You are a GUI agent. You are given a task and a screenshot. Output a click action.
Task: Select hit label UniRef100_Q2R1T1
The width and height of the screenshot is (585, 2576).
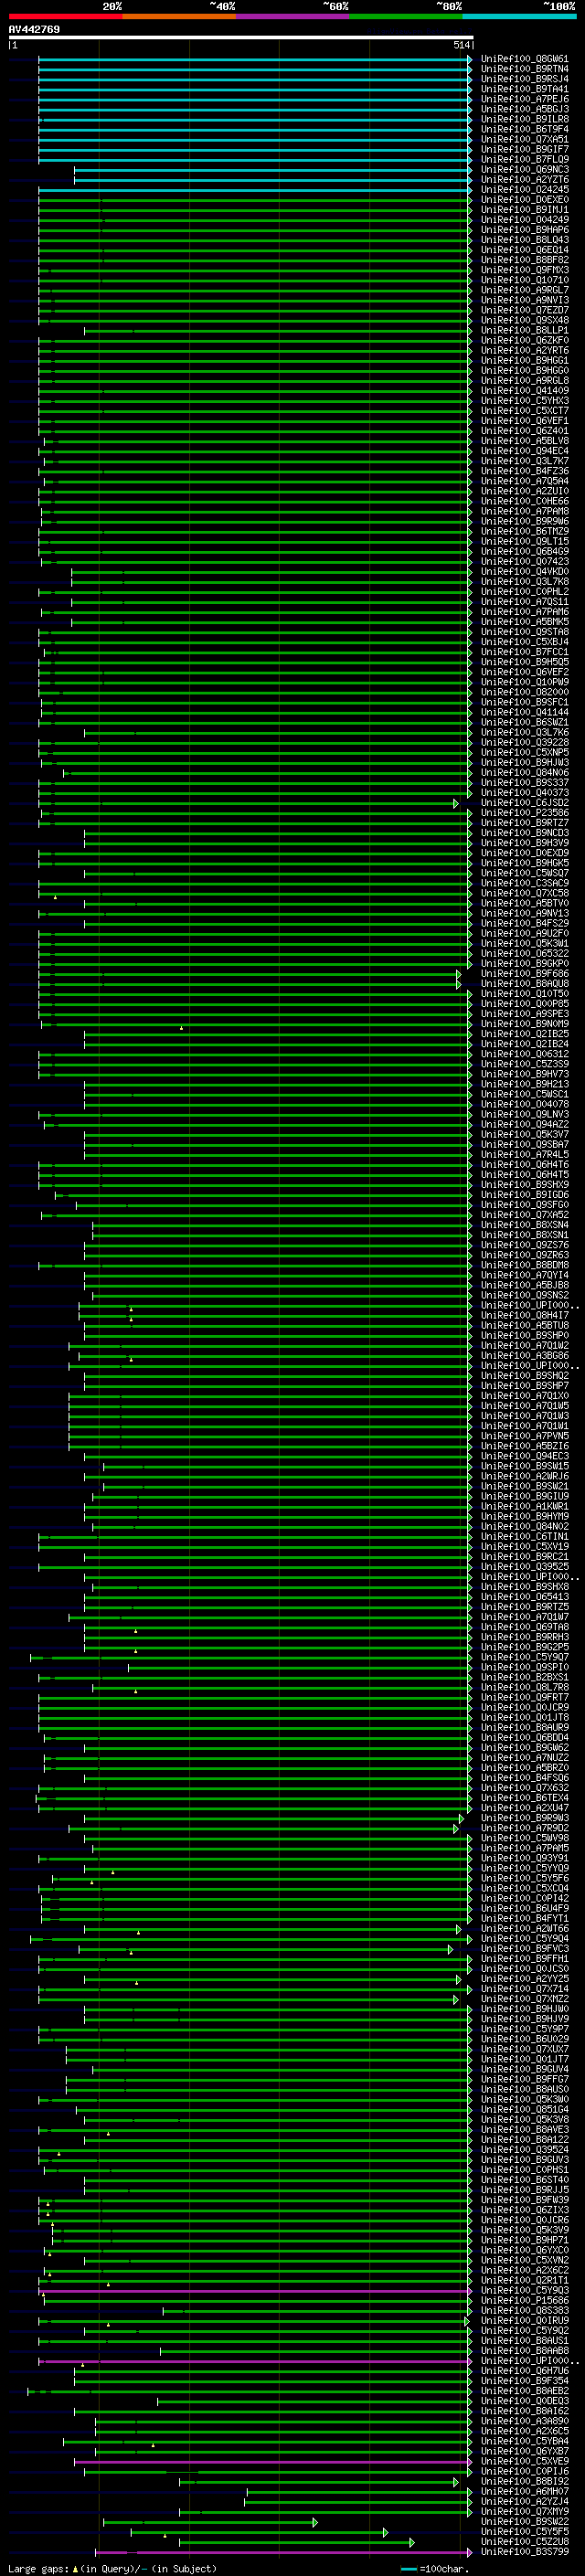(x=525, y=2280)
